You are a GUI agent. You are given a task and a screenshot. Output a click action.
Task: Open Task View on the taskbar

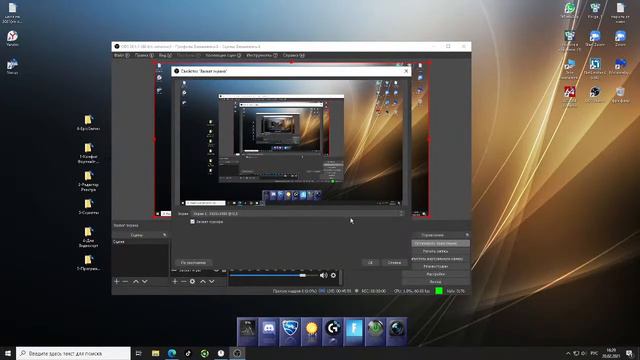[138, 353]
